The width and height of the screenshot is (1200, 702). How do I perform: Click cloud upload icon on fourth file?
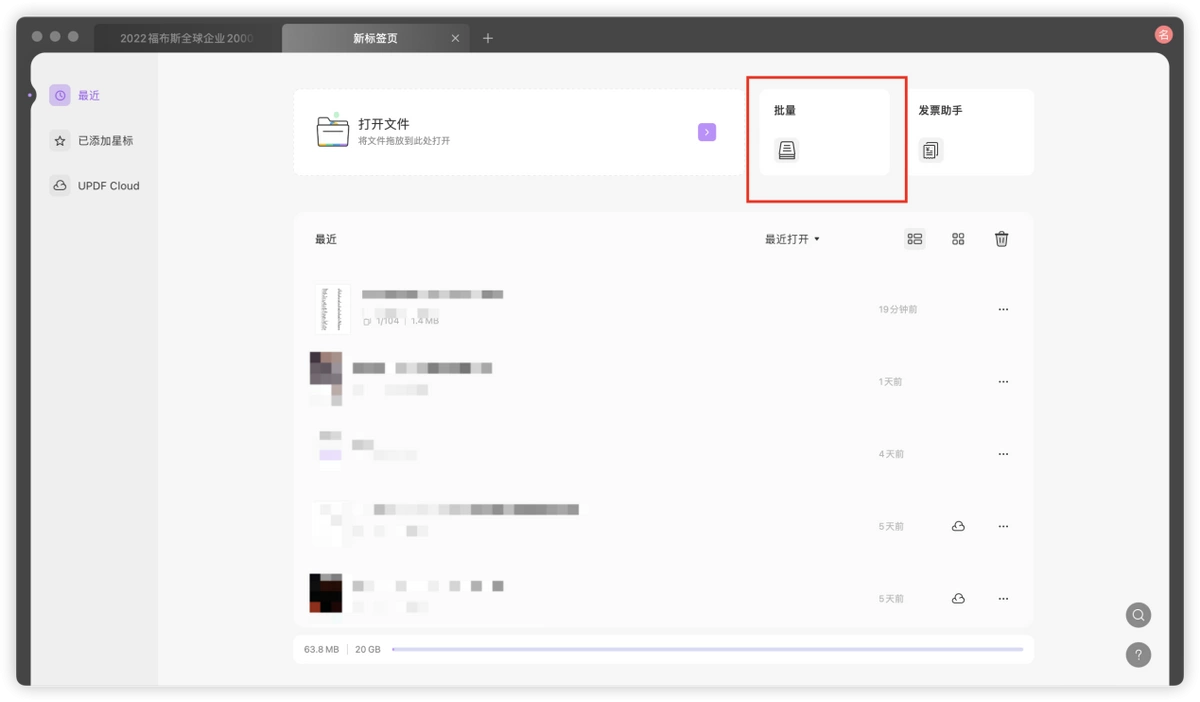[x=958, y=526]
